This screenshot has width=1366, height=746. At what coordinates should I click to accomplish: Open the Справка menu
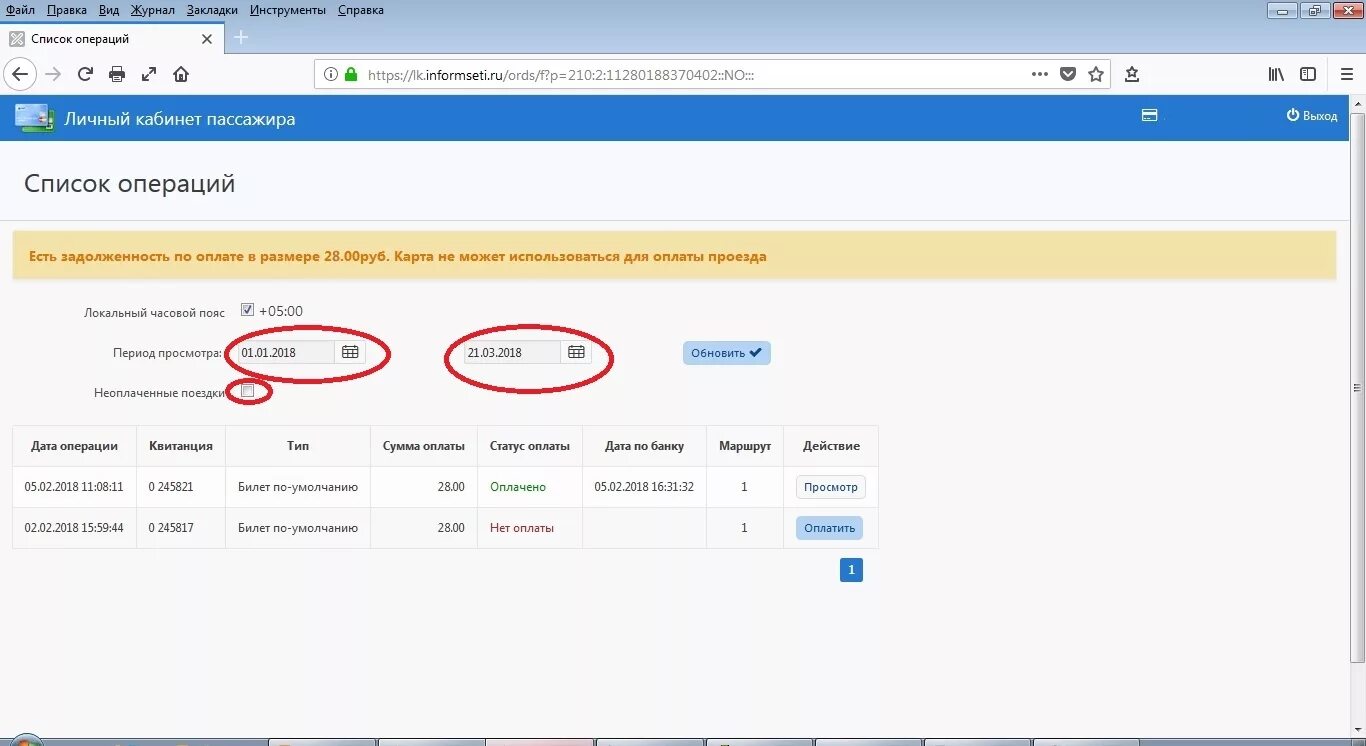[360, 10]
